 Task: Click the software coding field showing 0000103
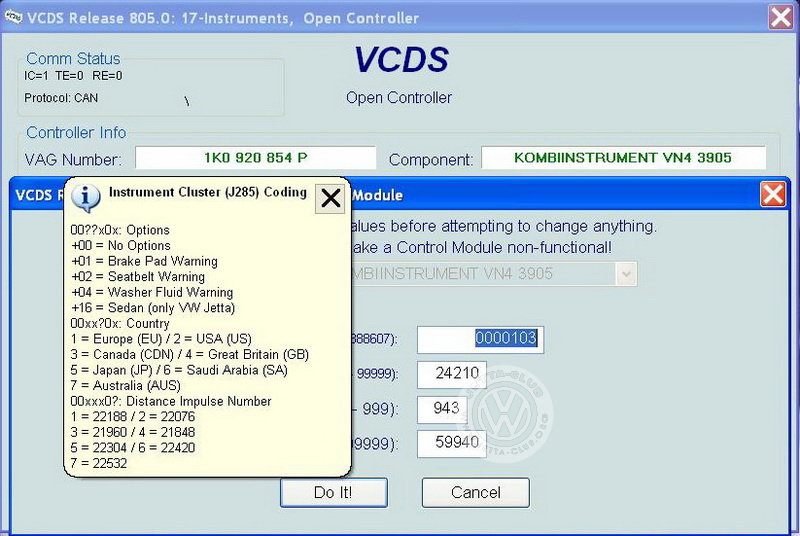480,340
